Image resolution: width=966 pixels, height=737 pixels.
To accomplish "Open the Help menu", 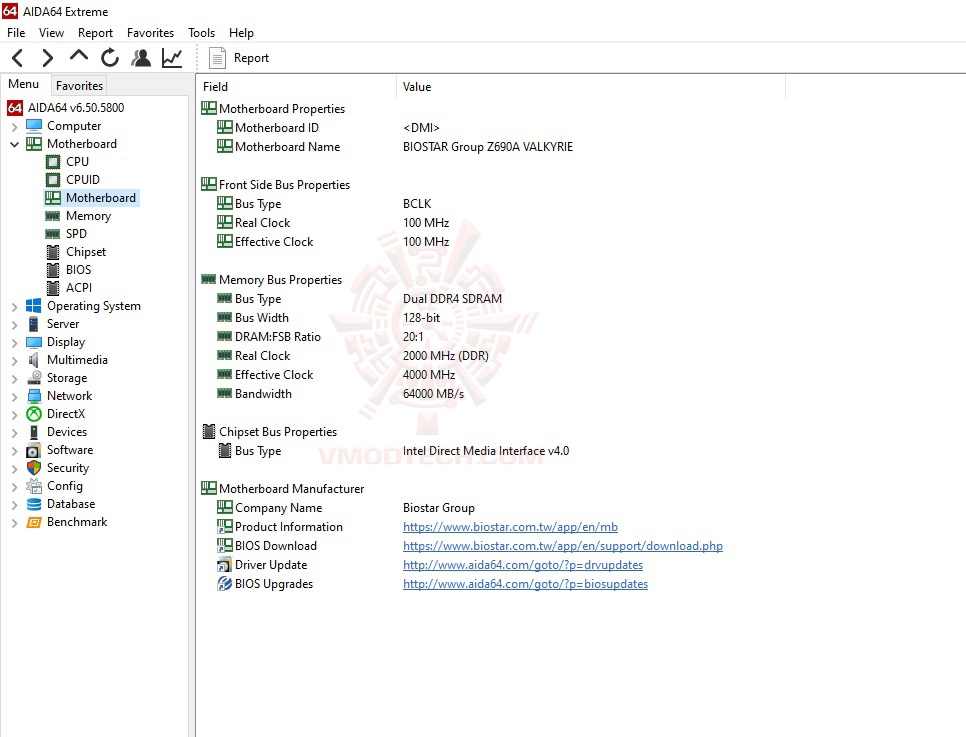I will click(x=241, y=33).
